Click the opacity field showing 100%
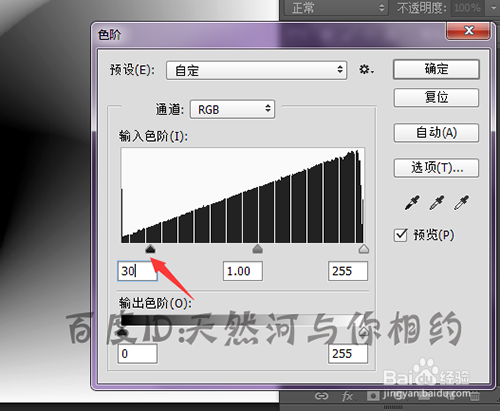500x411 pixels. [x=468, y=8]
